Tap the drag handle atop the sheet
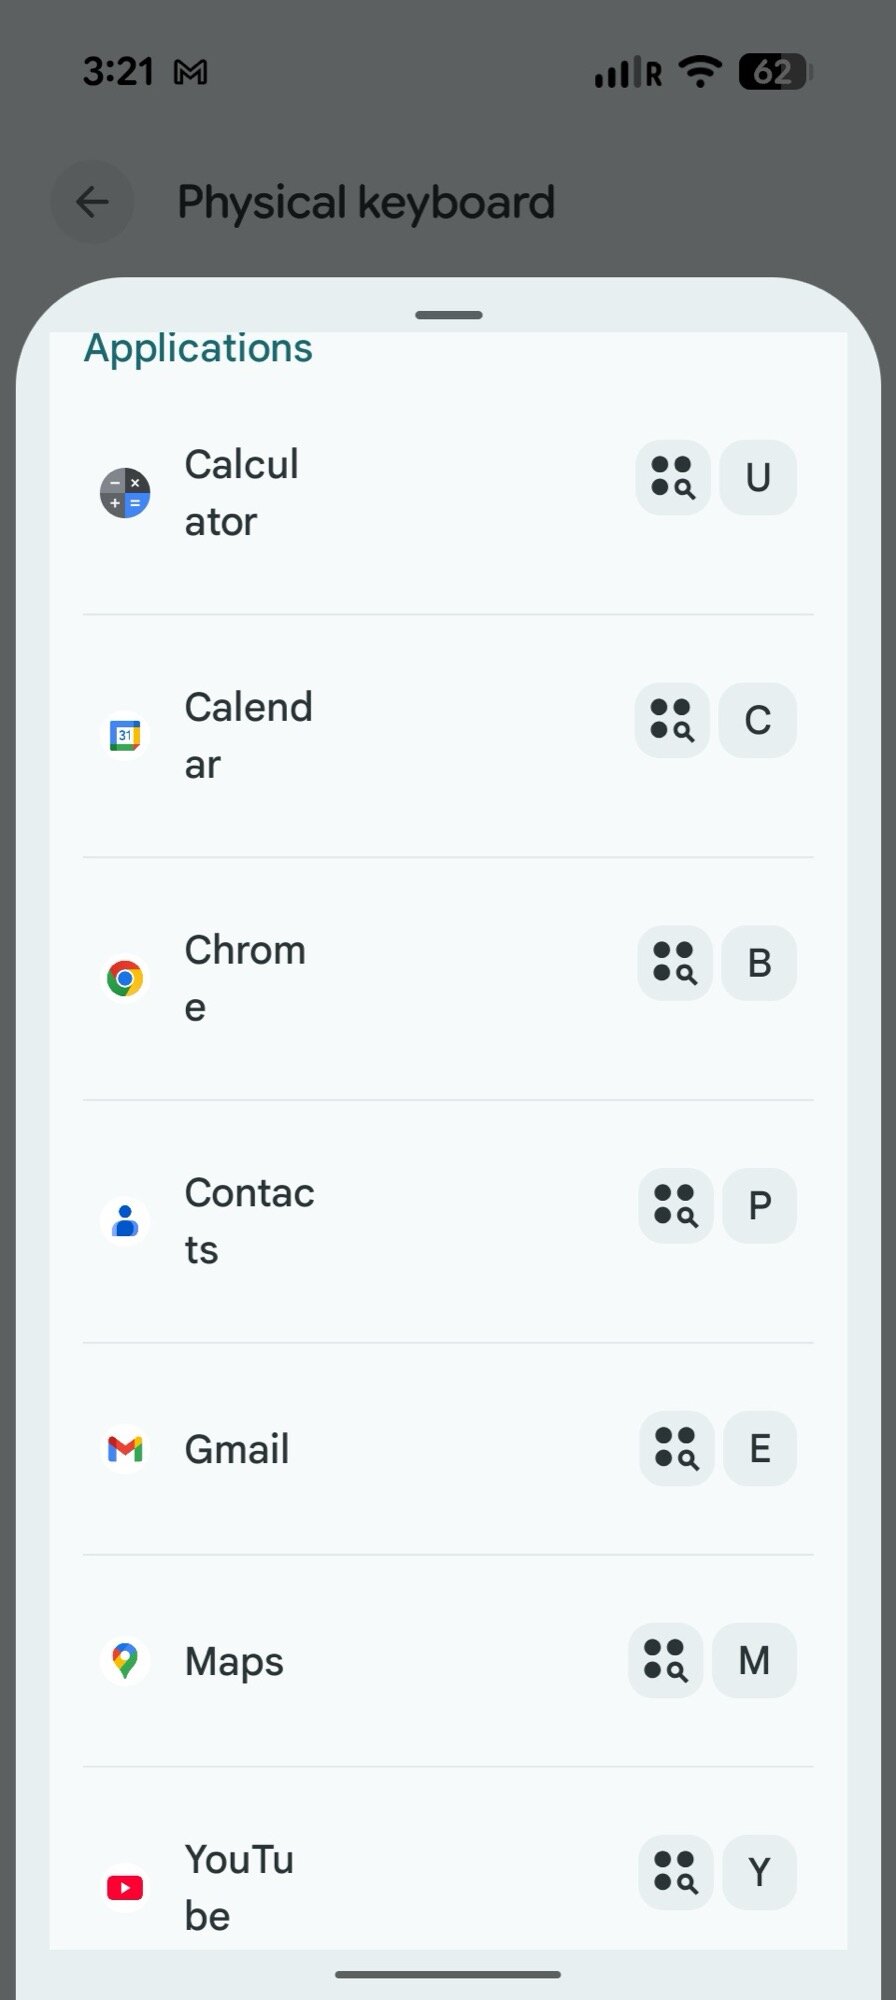This screenshot has width=896, height=2000. 448,315
